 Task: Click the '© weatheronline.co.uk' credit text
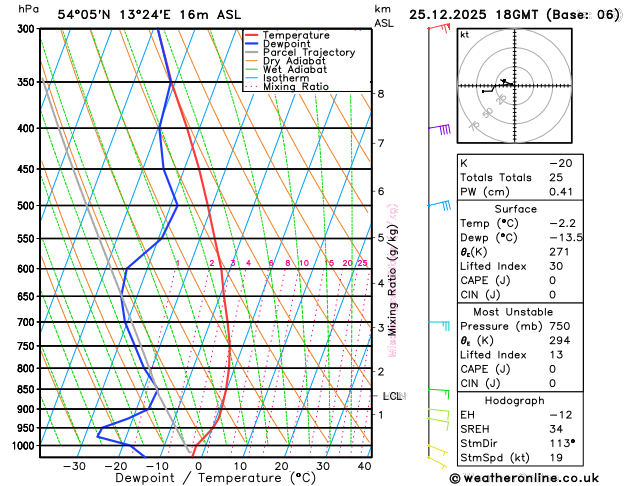click(x=524, y=478)
